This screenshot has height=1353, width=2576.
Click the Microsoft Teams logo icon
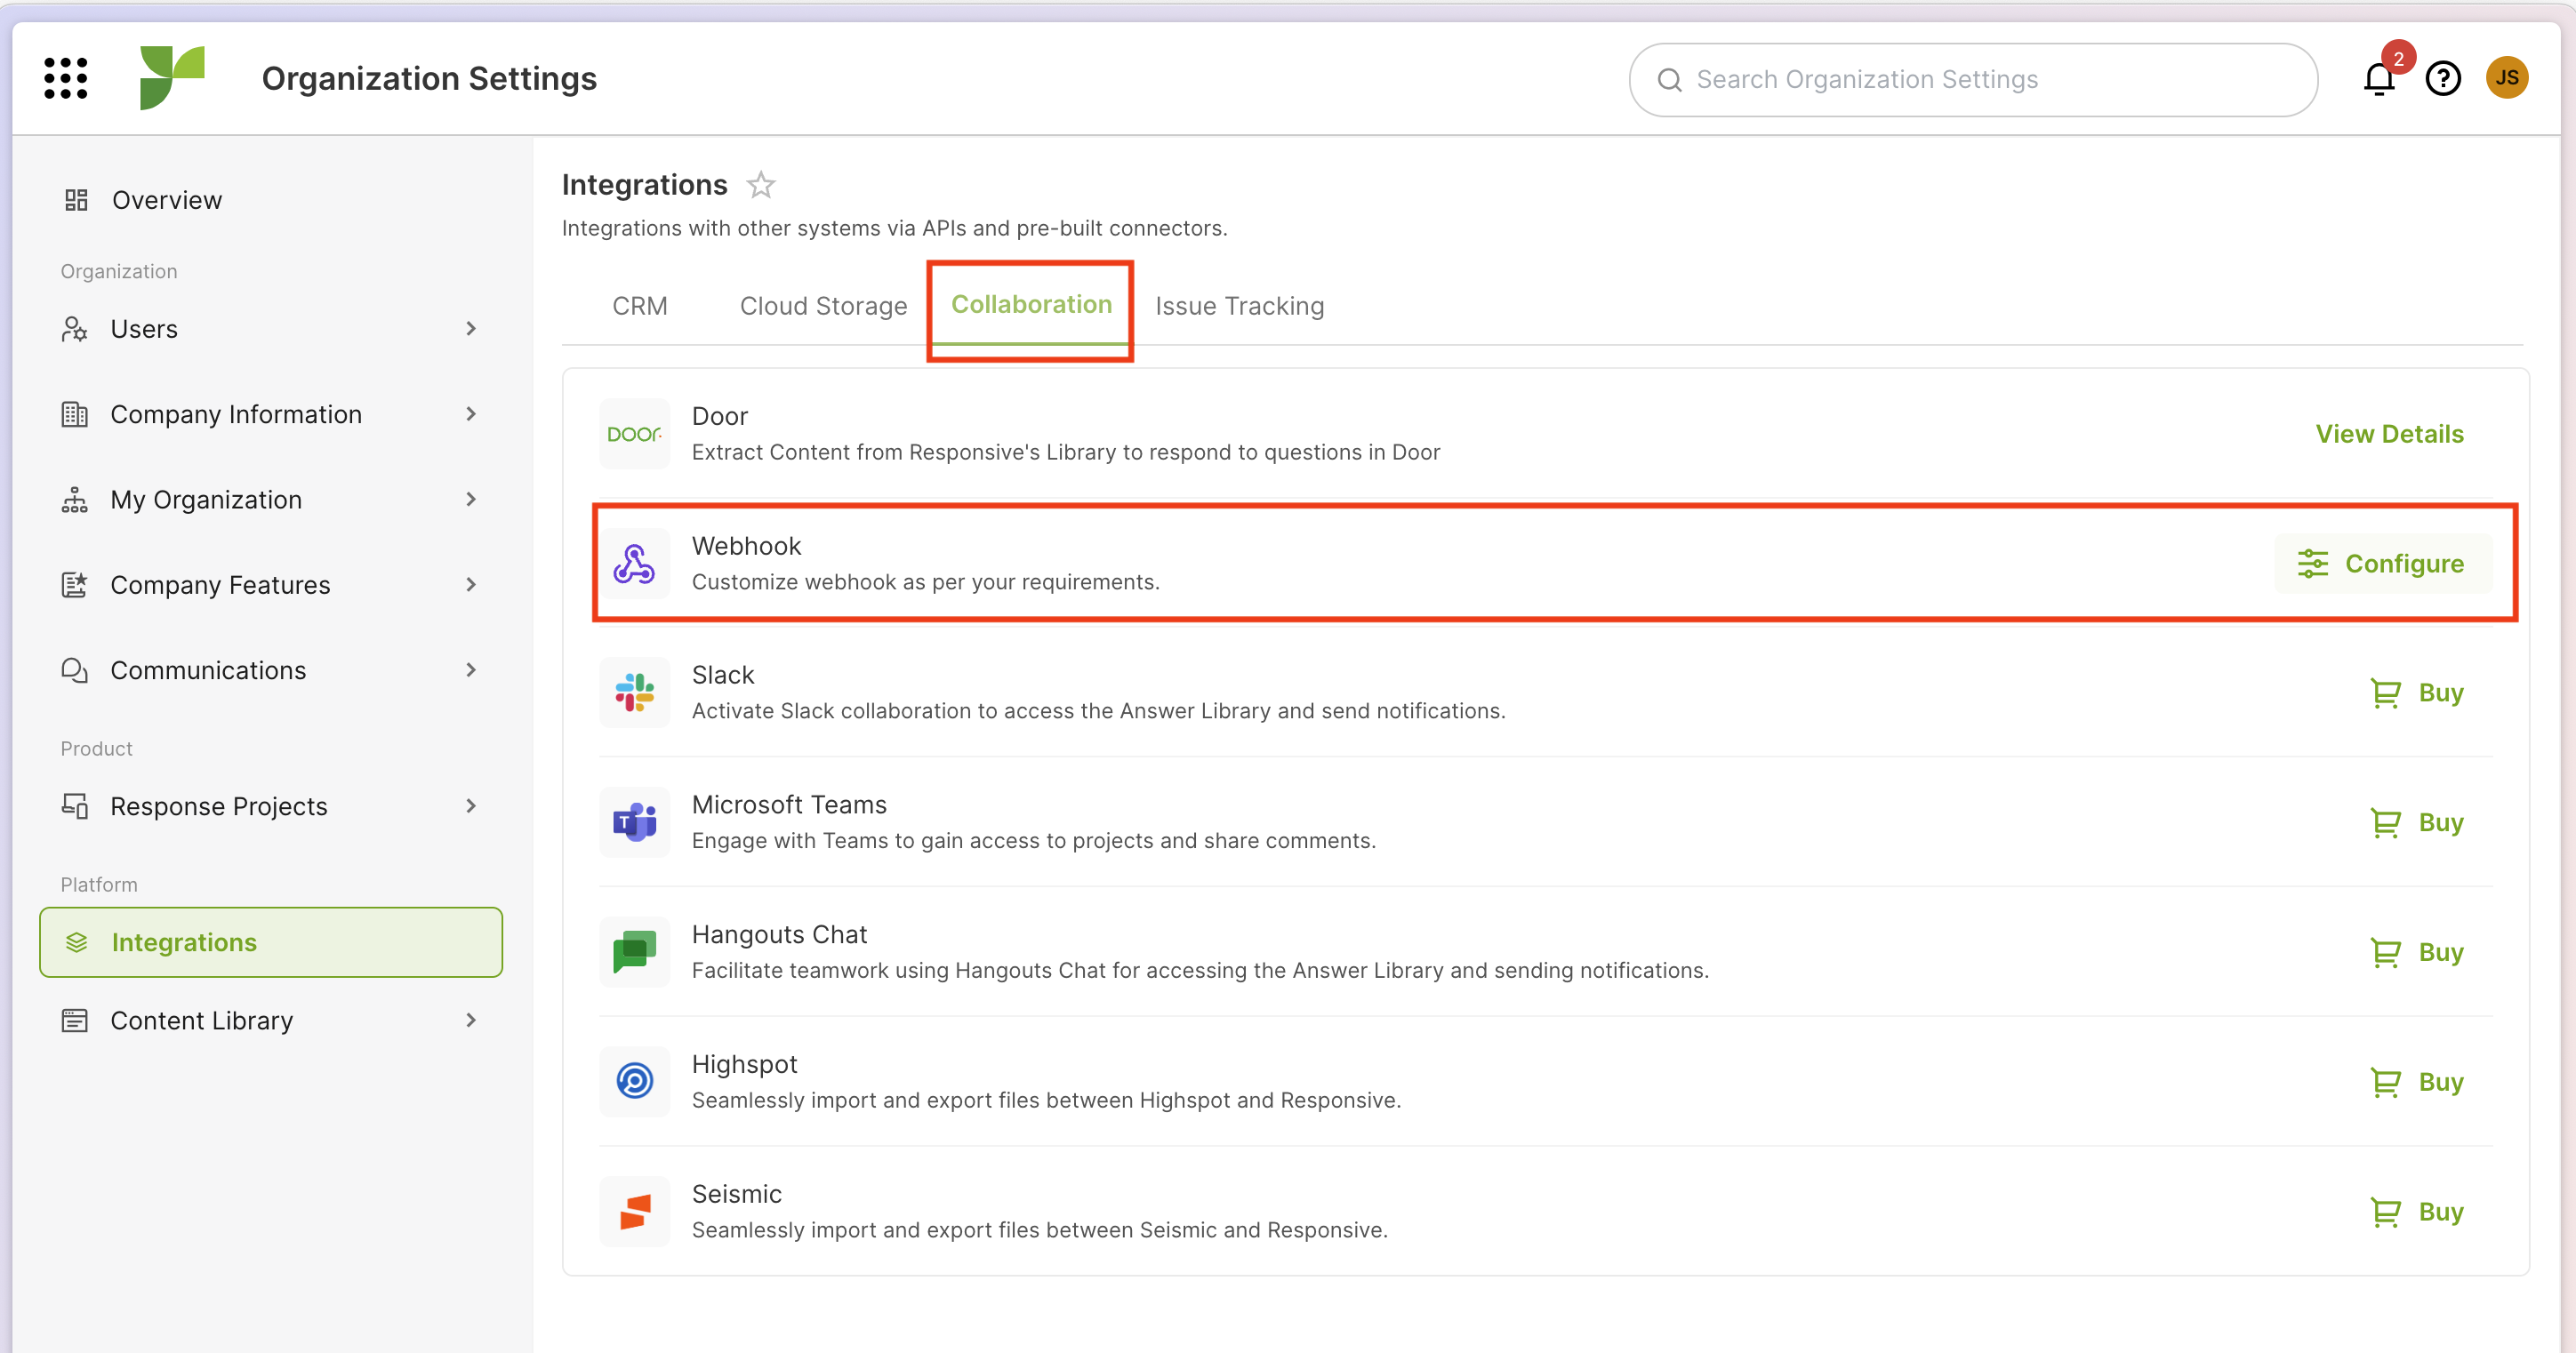pyautogui.click(x=634, y=822)
